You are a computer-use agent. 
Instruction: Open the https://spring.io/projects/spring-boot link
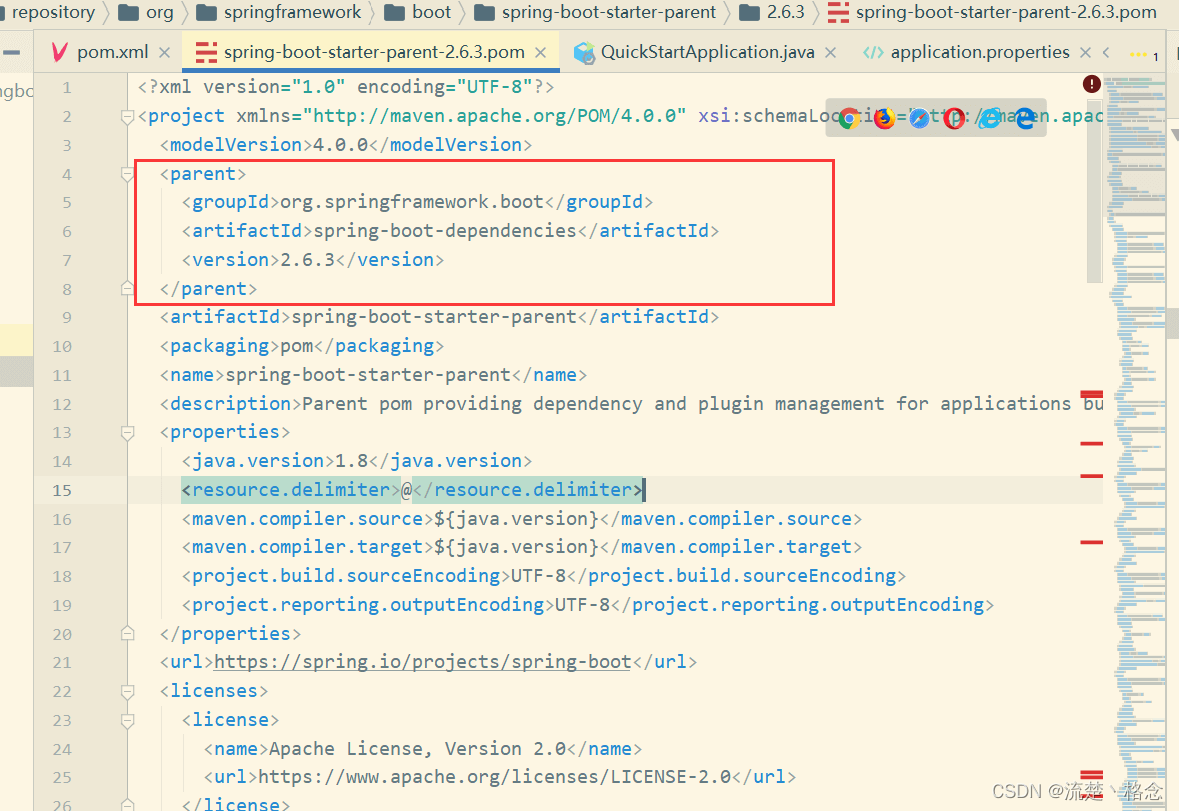pyautogui.click(x=423, y=662)
